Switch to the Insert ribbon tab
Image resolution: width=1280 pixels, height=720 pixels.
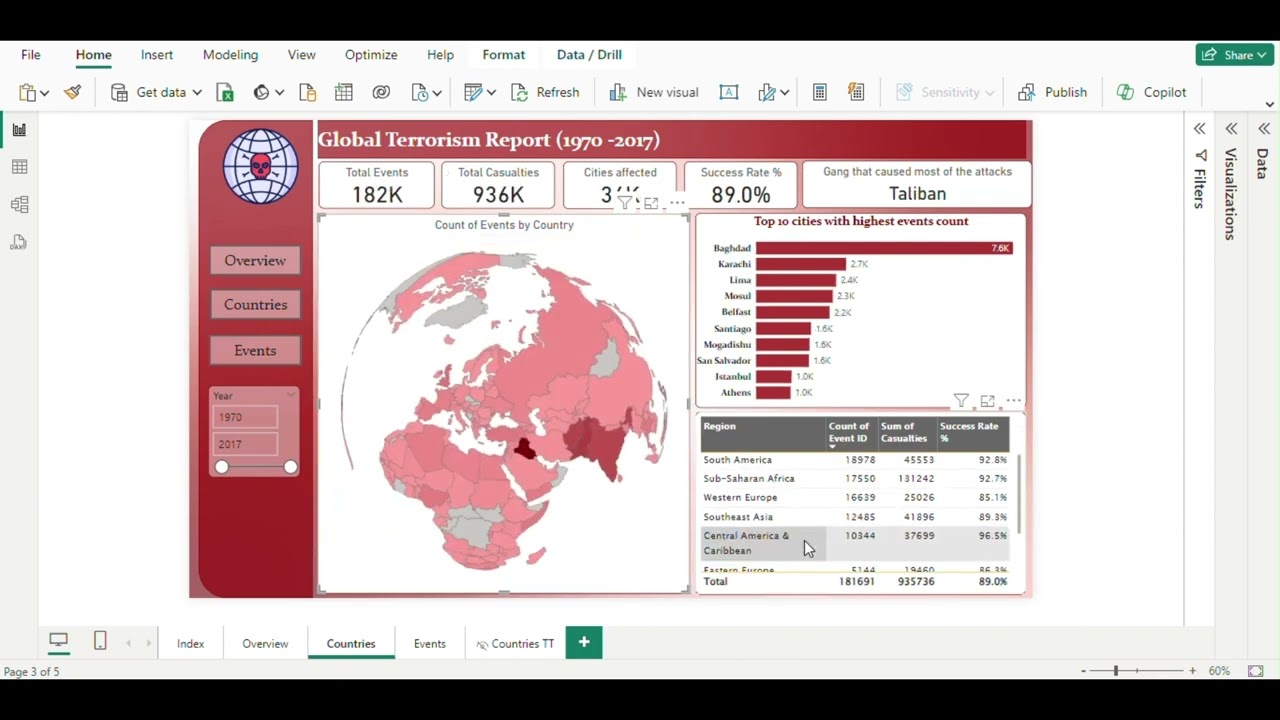point(157,55)
